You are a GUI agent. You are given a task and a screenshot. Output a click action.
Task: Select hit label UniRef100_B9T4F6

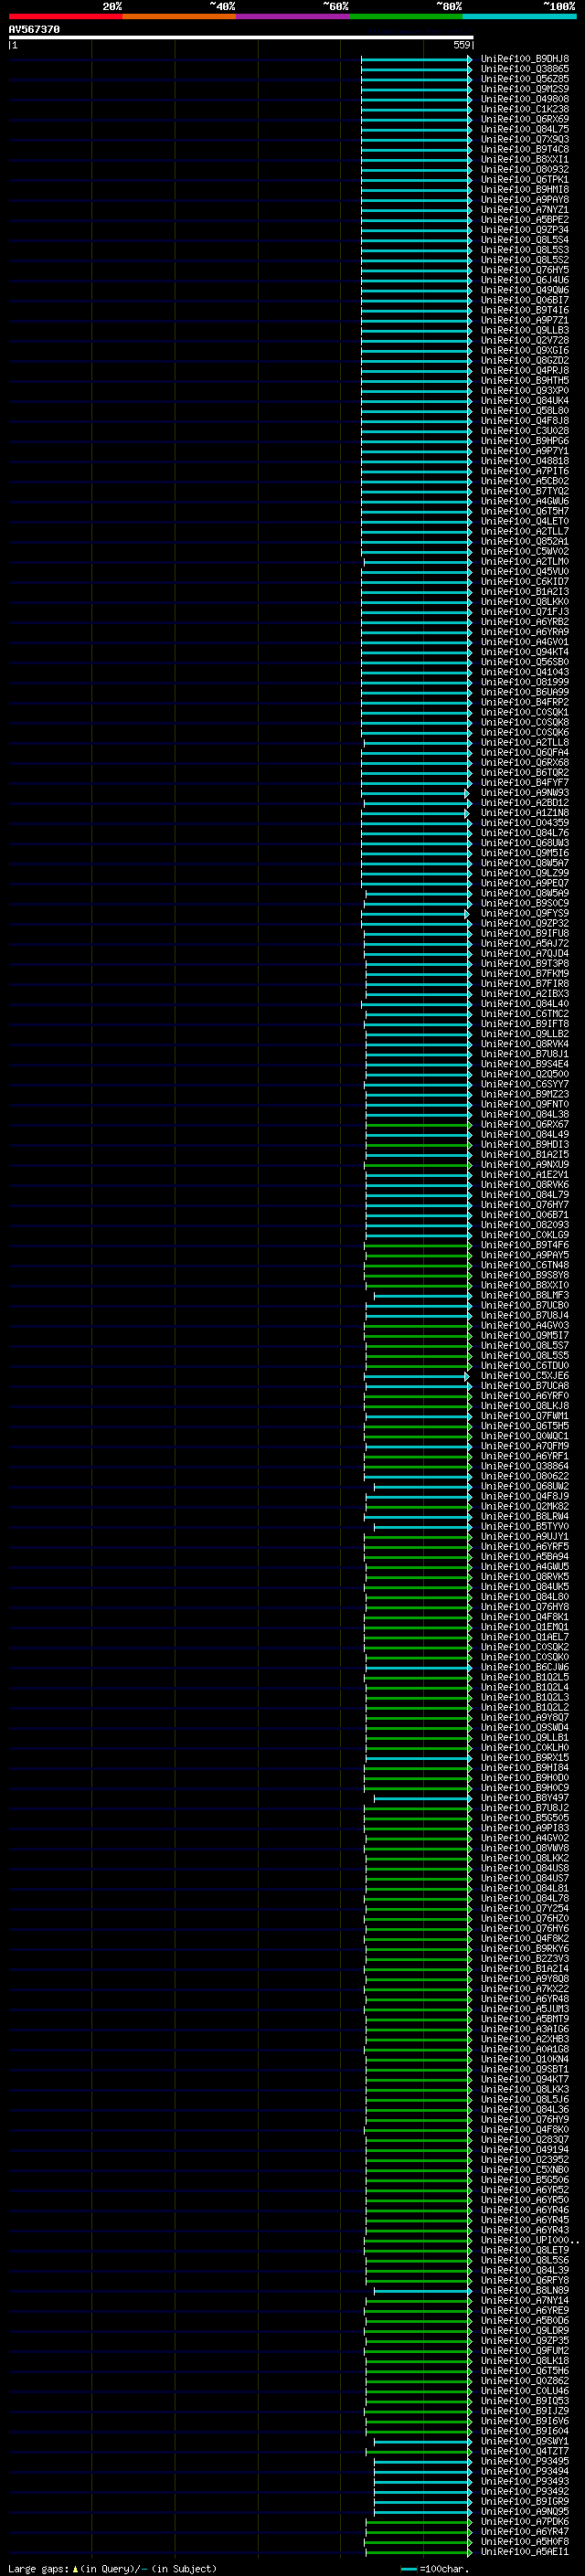click(525, 1245)
